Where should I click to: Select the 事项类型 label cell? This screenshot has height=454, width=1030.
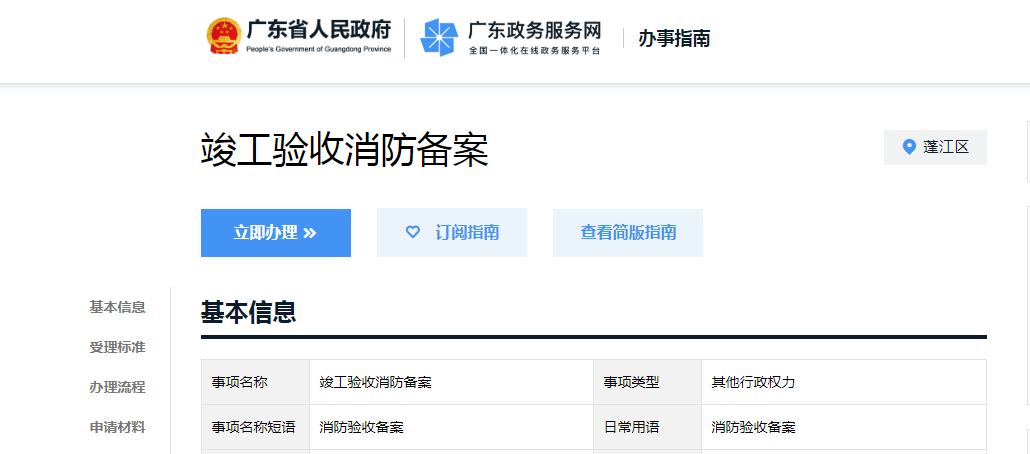point(648,382)
